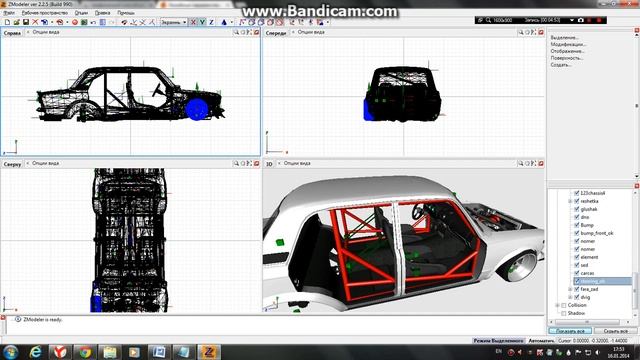Open the Windows Start button
The image size is (640, 360).
pos(11,352)
